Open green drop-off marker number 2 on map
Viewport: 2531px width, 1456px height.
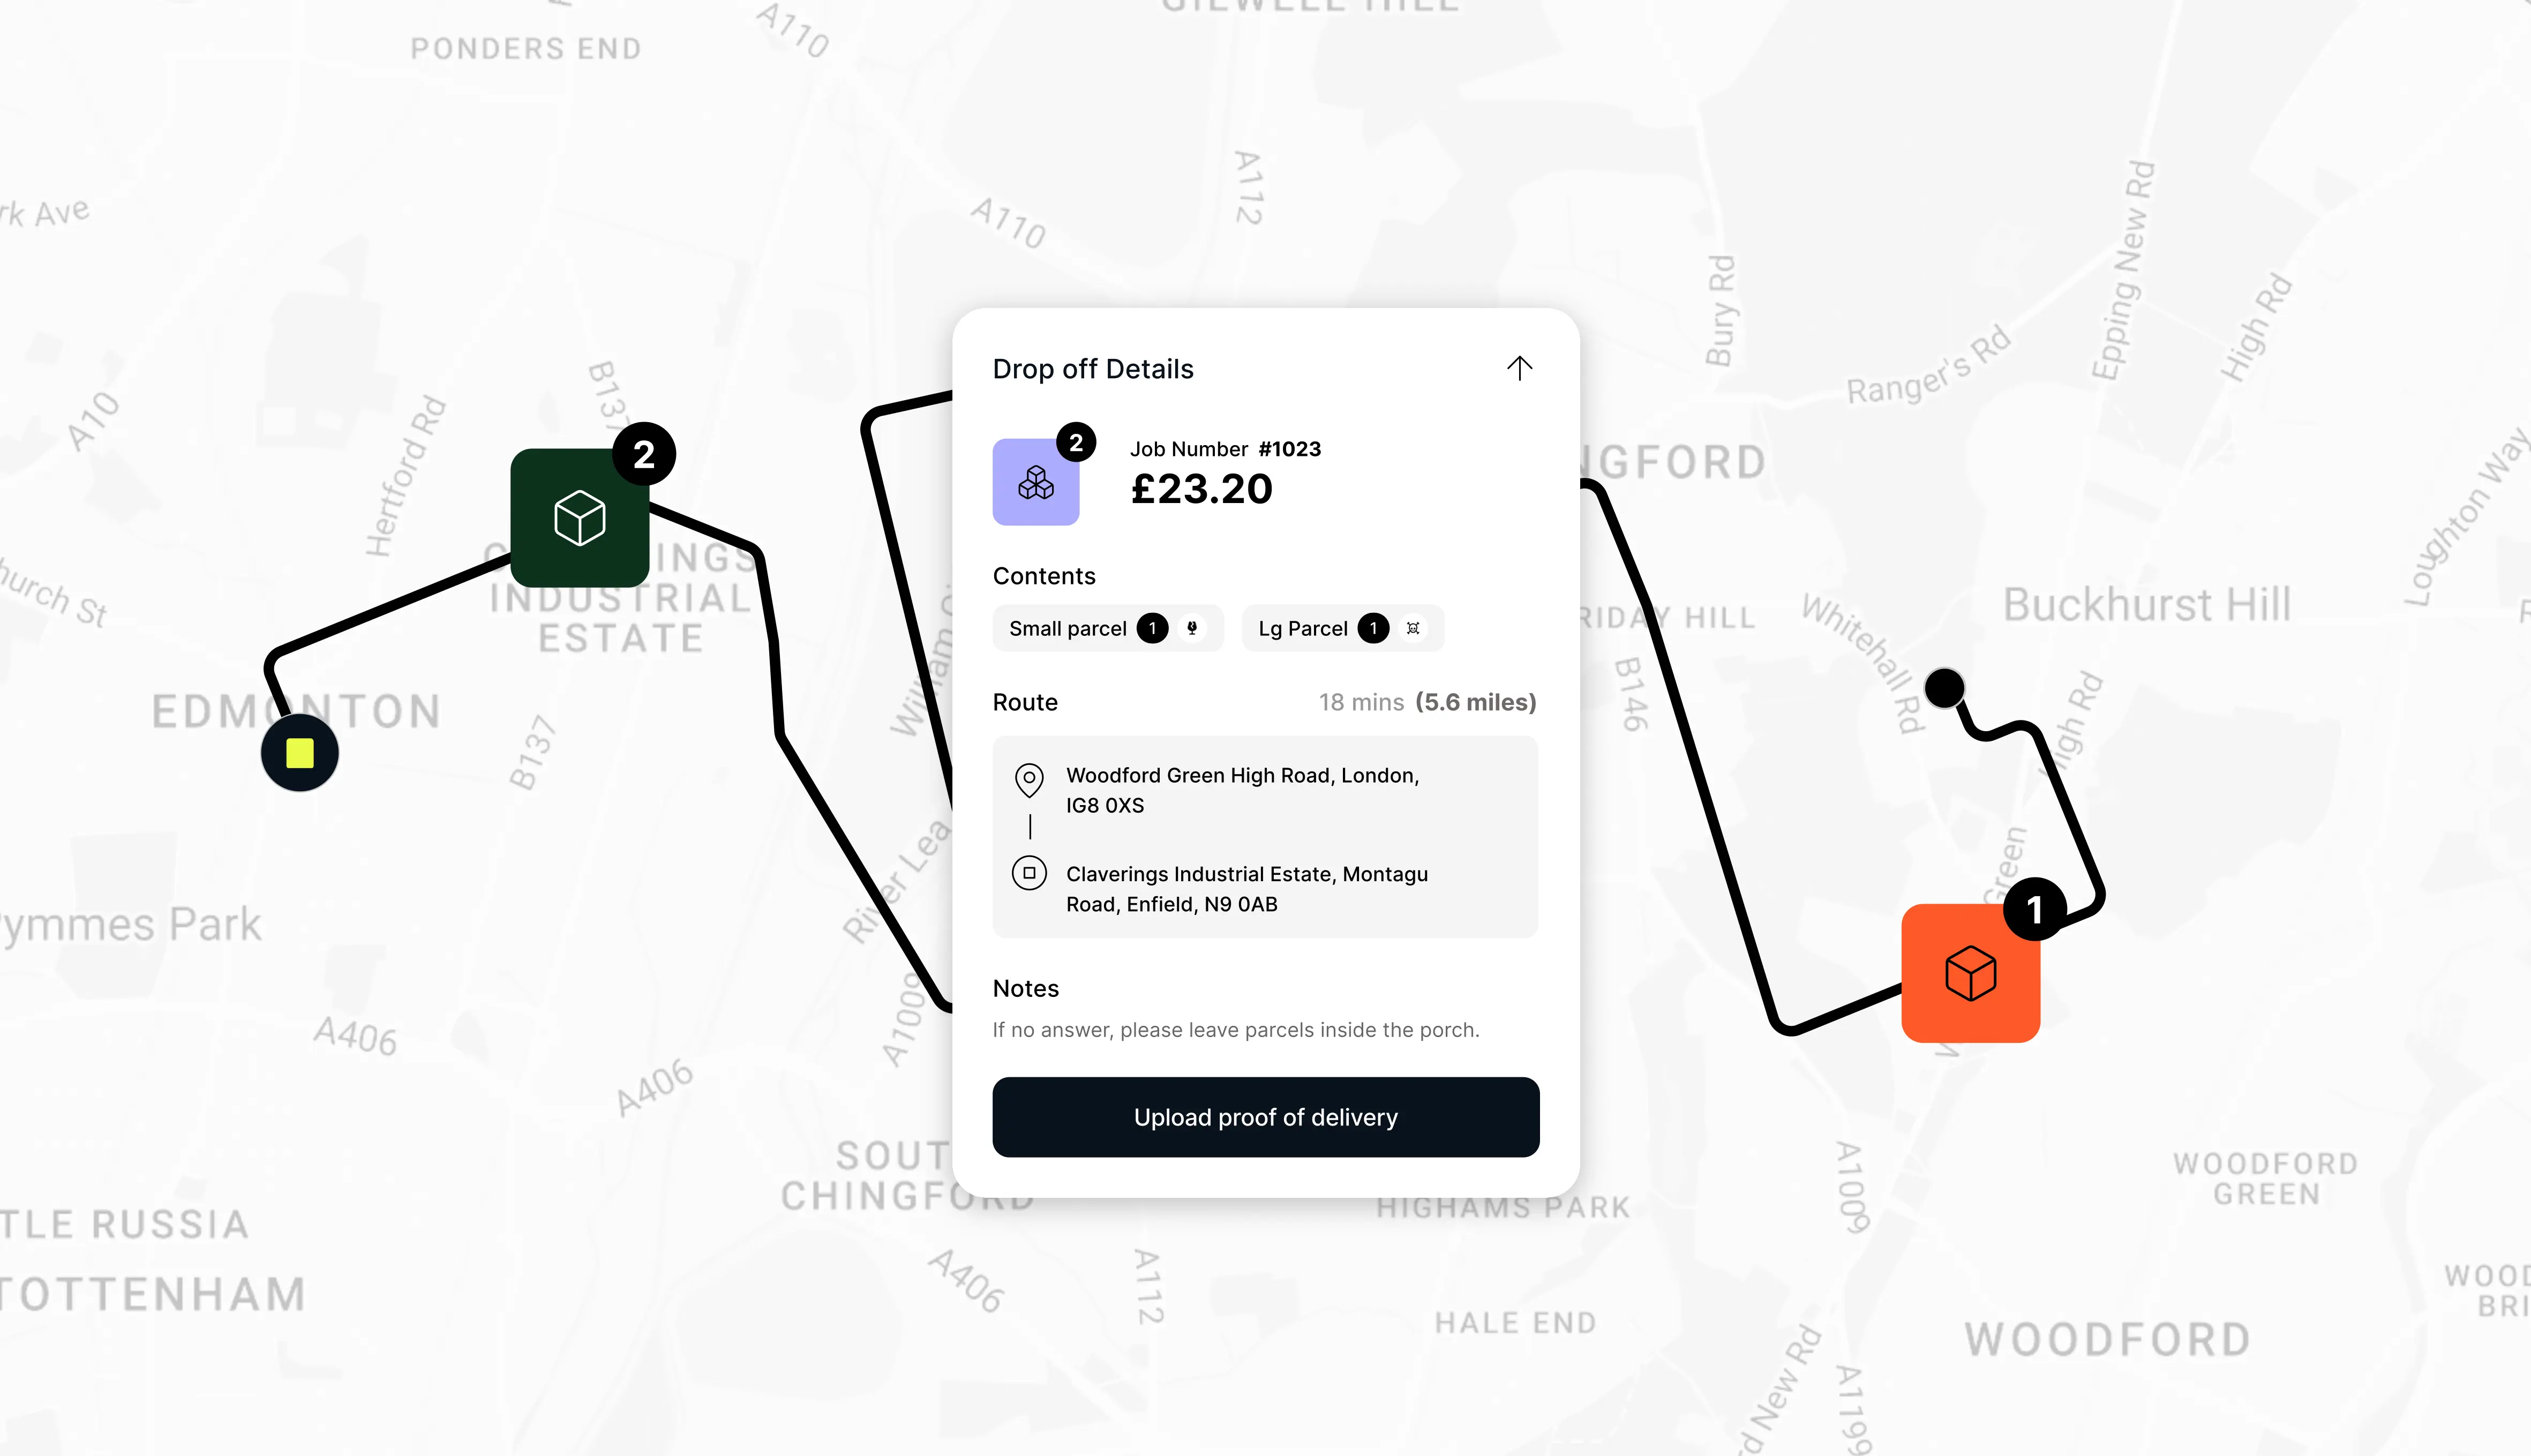[x=580, y=518]
